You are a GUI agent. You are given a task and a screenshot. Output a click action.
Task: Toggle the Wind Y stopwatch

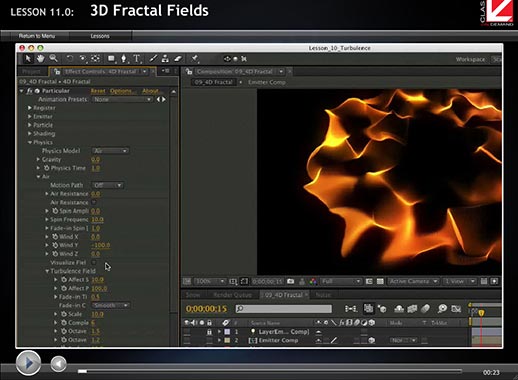(55, 245)
